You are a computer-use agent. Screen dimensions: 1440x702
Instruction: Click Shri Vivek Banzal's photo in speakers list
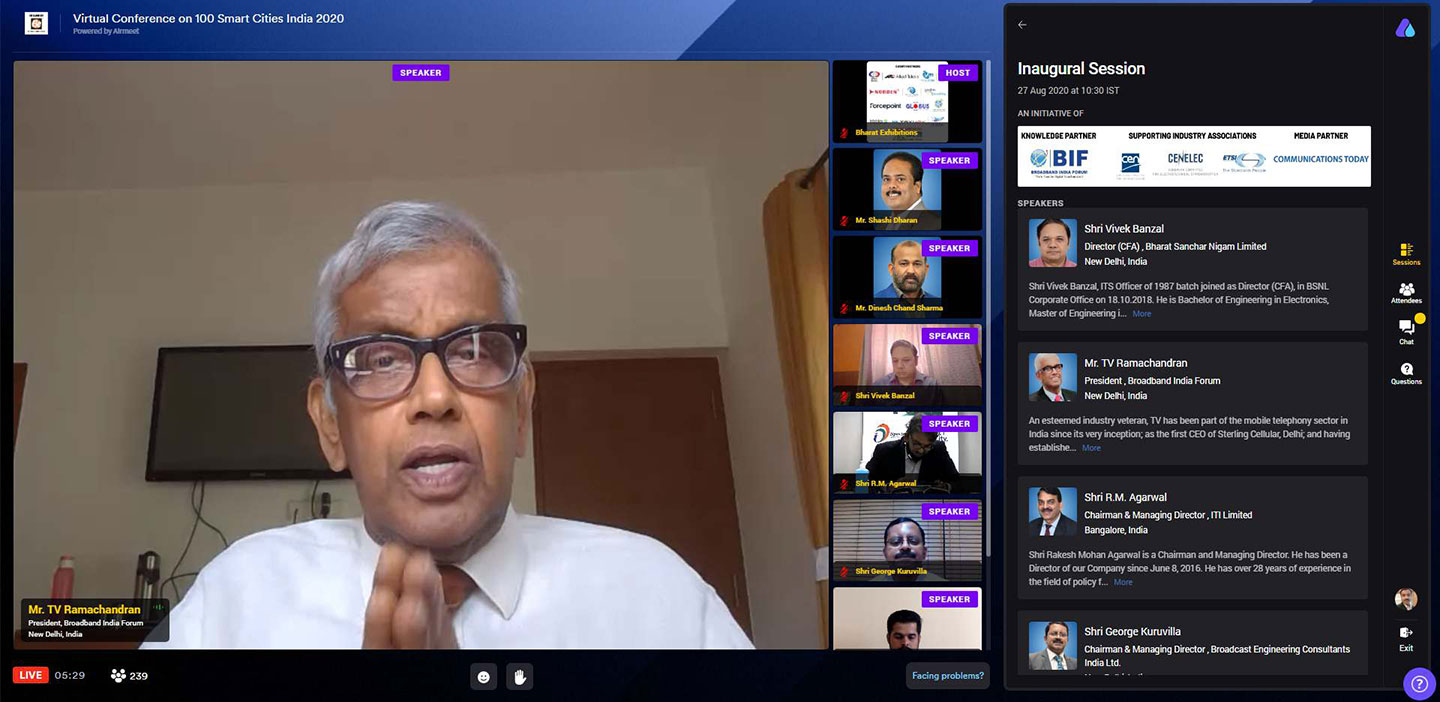pos(1053,243)
